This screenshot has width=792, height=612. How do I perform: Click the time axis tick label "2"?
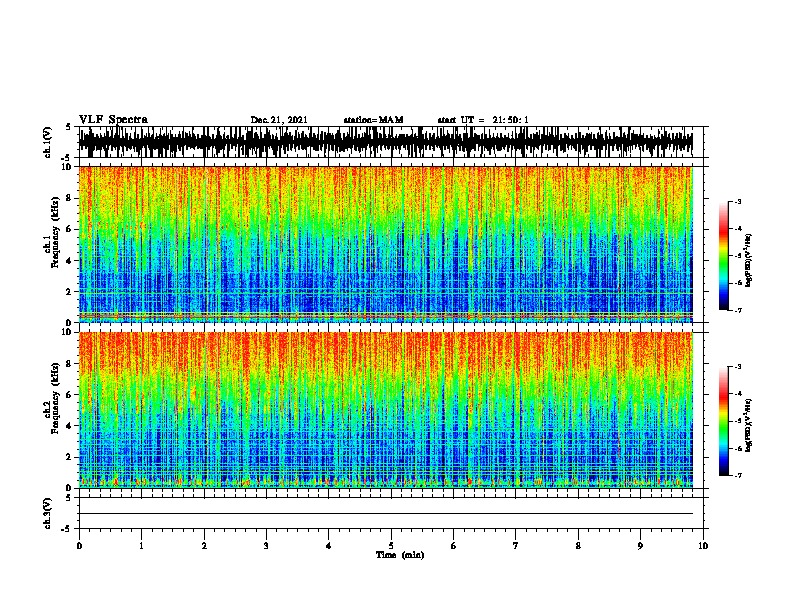tap(204, 546)
